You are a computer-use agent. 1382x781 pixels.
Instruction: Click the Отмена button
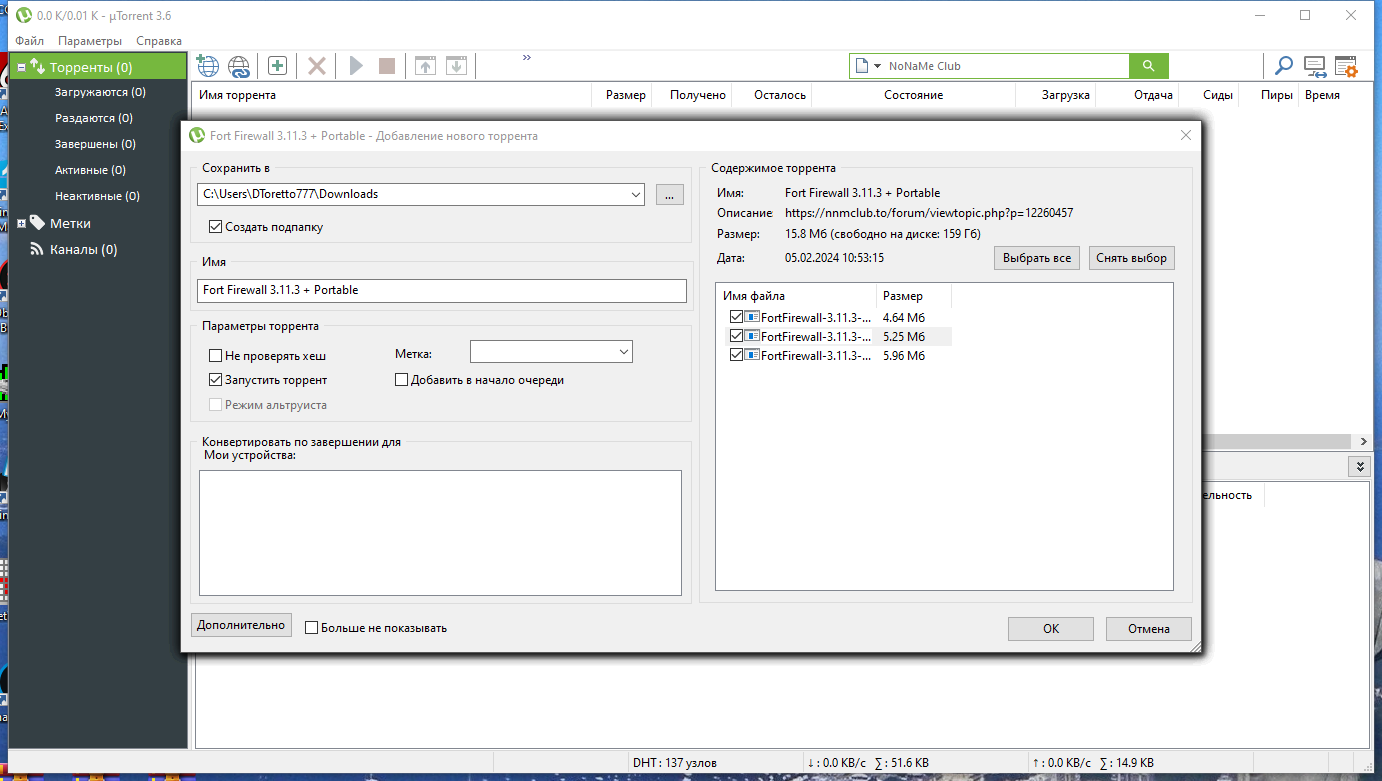click(x=1149, y=629)
